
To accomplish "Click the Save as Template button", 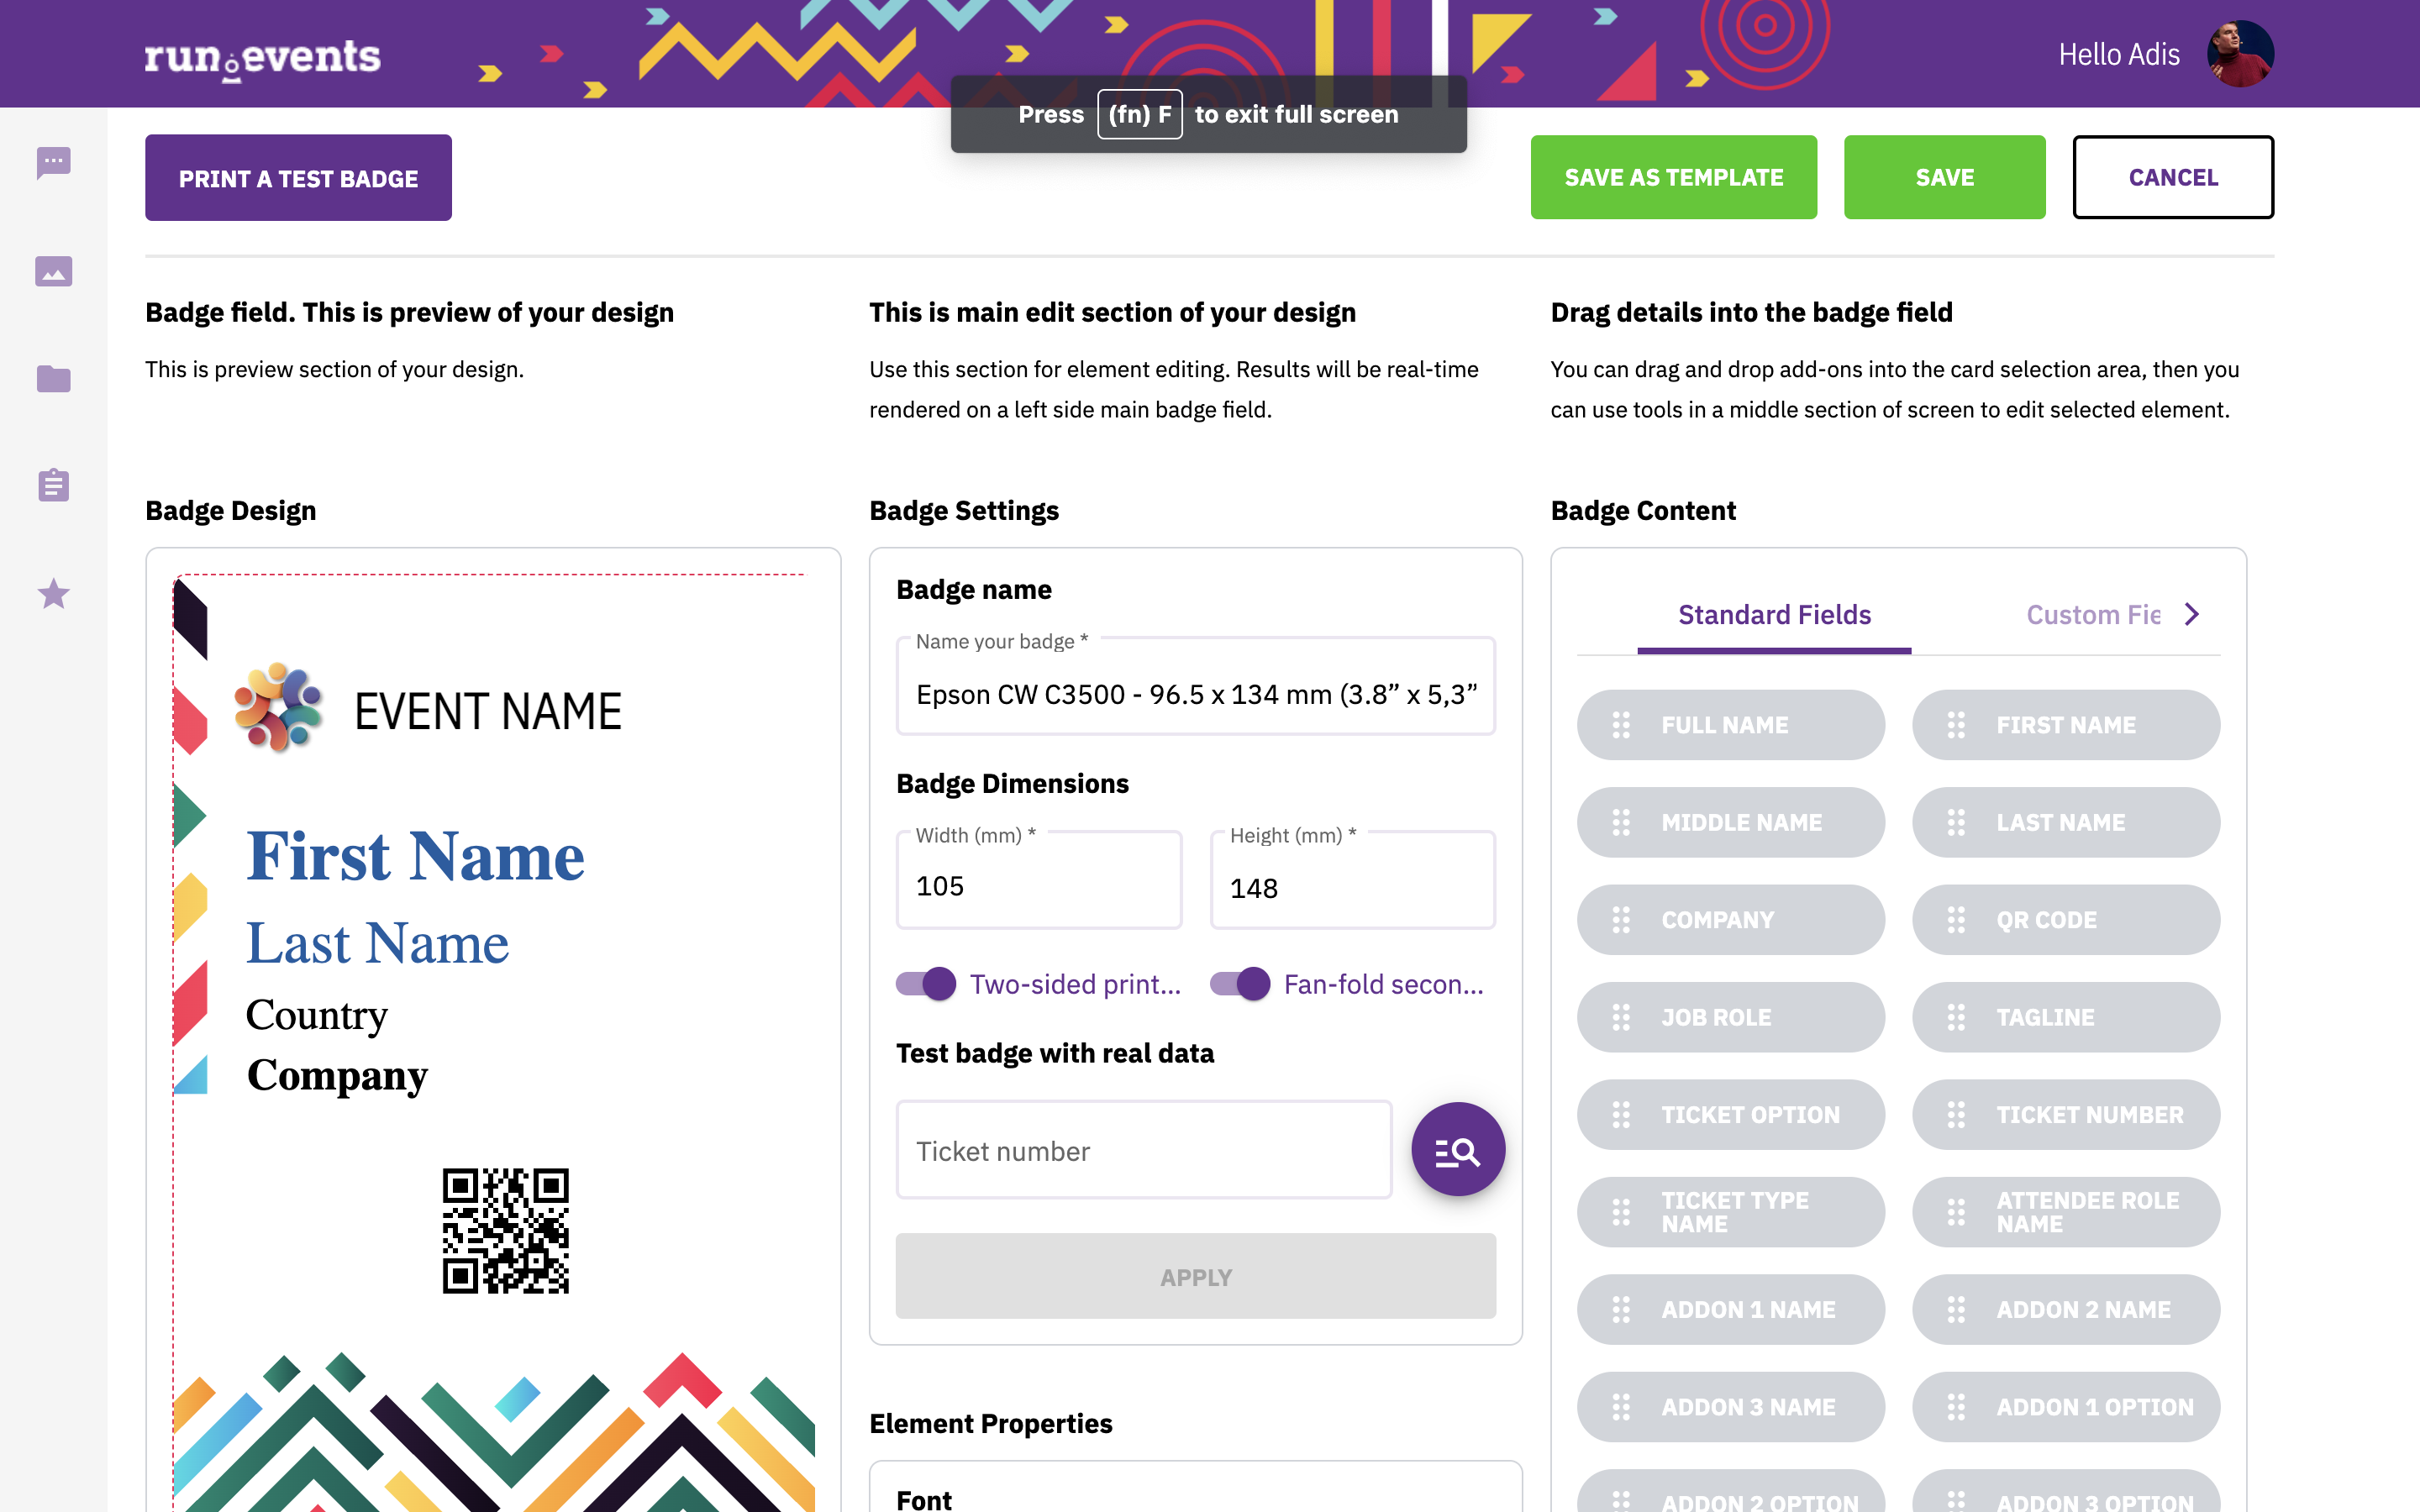I will click(1674, 177).
